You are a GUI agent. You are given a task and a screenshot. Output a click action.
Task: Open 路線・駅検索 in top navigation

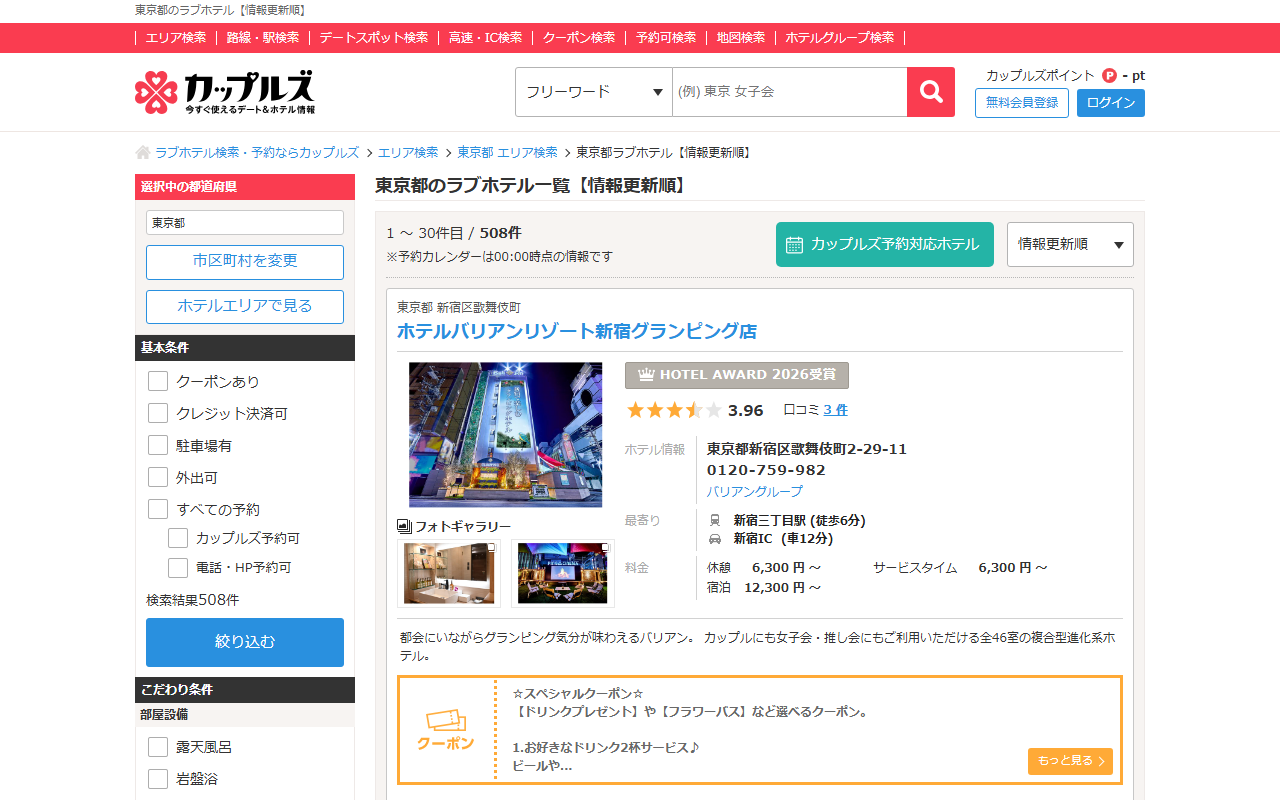pos(263,38)
